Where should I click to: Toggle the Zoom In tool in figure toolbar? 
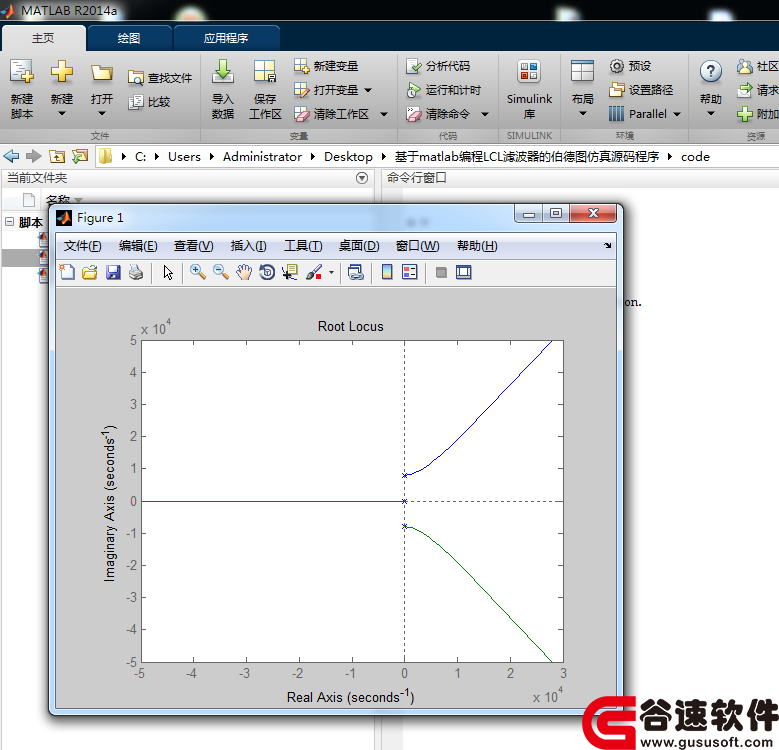[198, 272]
